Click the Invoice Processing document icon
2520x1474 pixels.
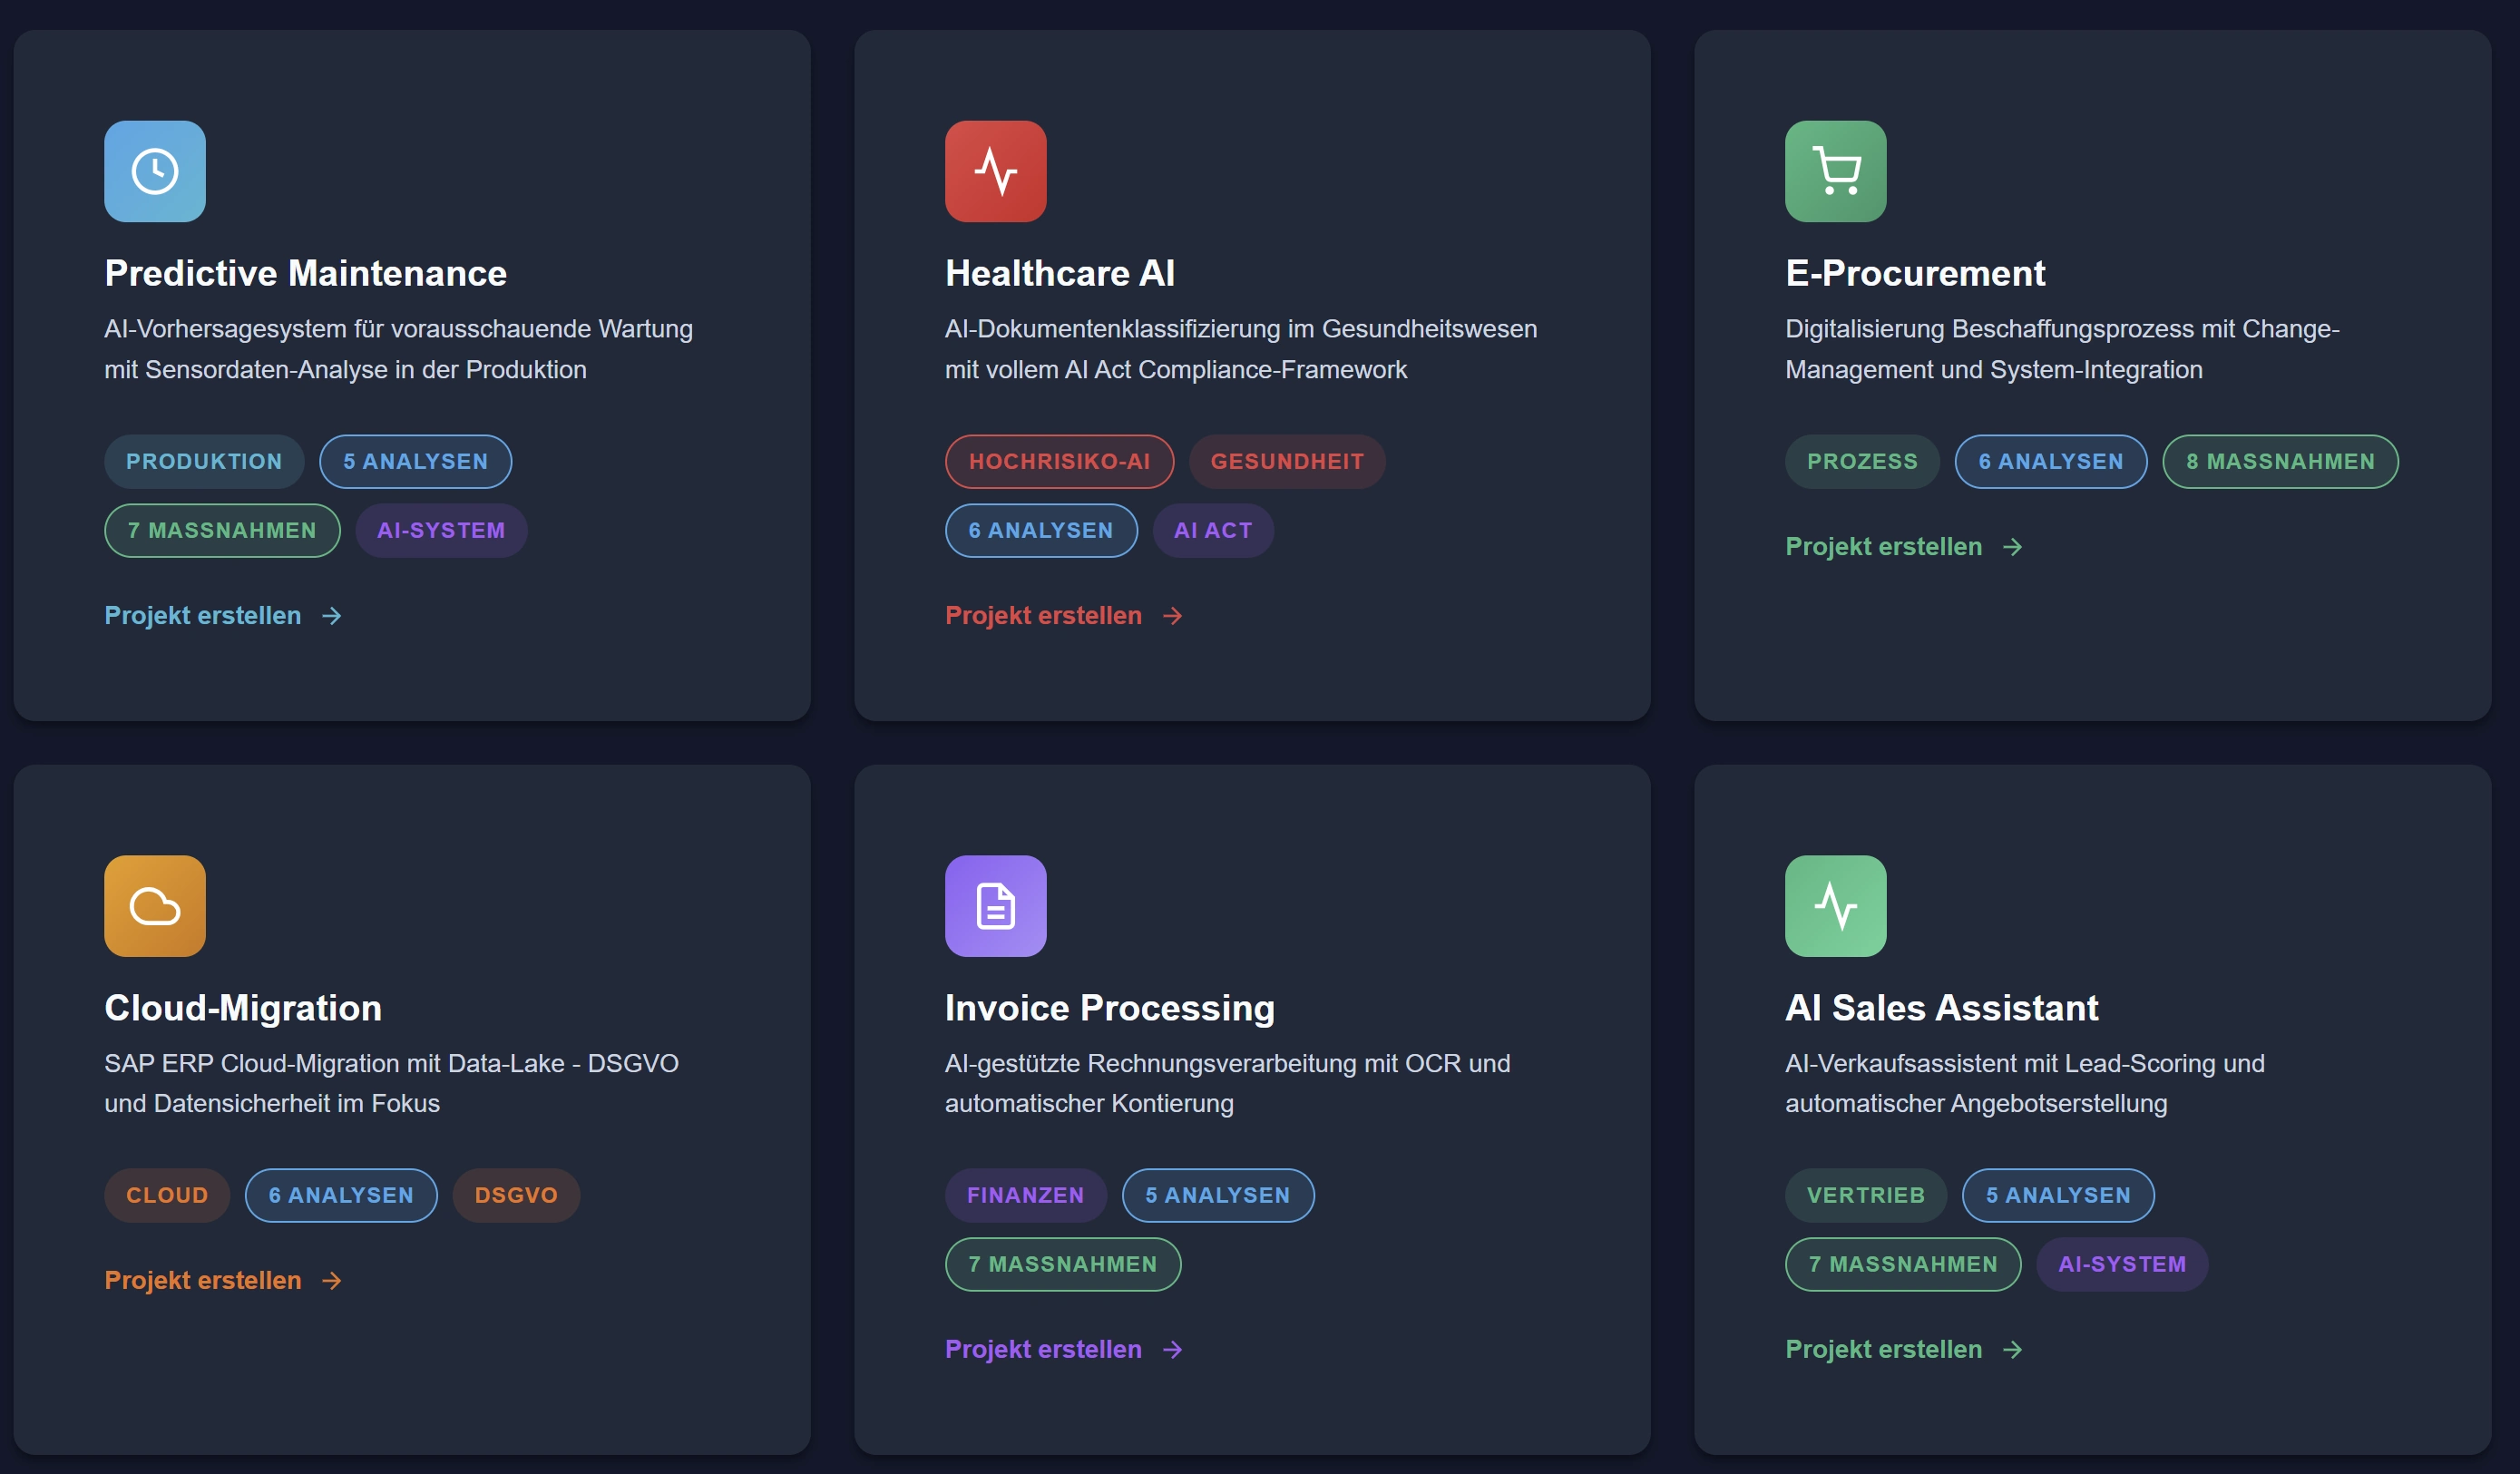(x=995, y=906)
